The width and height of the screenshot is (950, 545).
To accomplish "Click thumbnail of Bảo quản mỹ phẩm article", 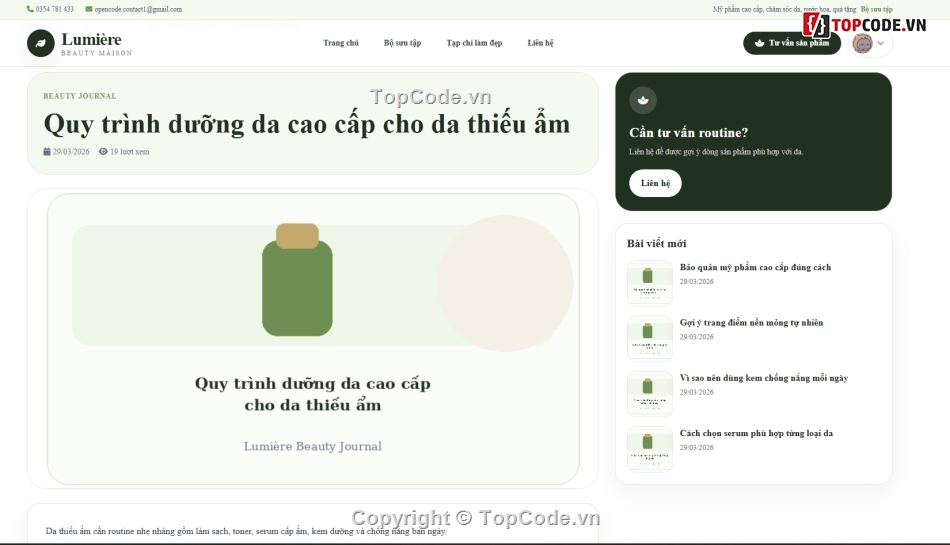I will pyautogui.click(x=649, y=283).
